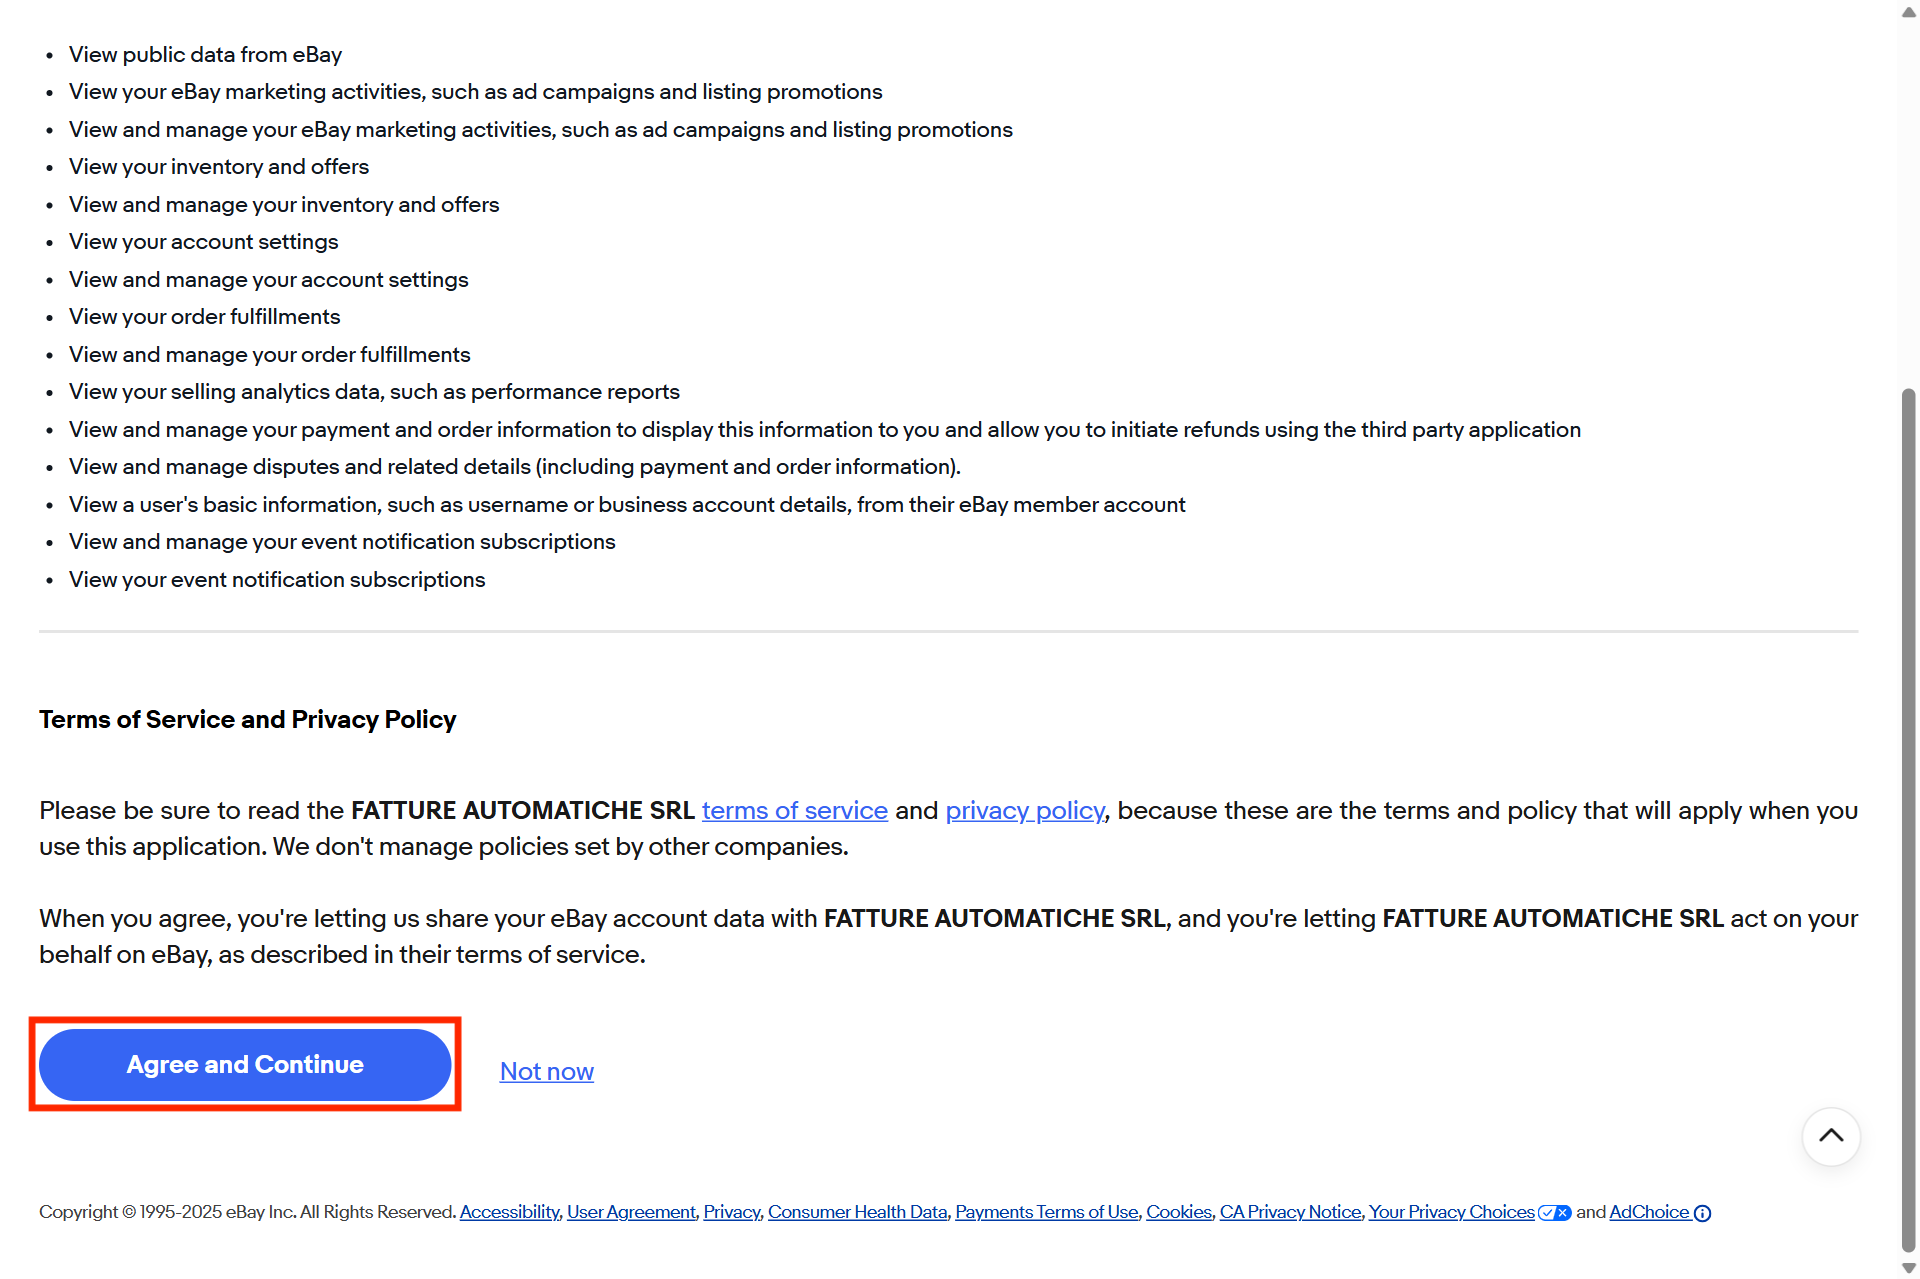Image resolution: width=1920 pixels, height=1279 pixels.
Task: Click the Agree and Continue button
Action: click(x=245, y=1064)
